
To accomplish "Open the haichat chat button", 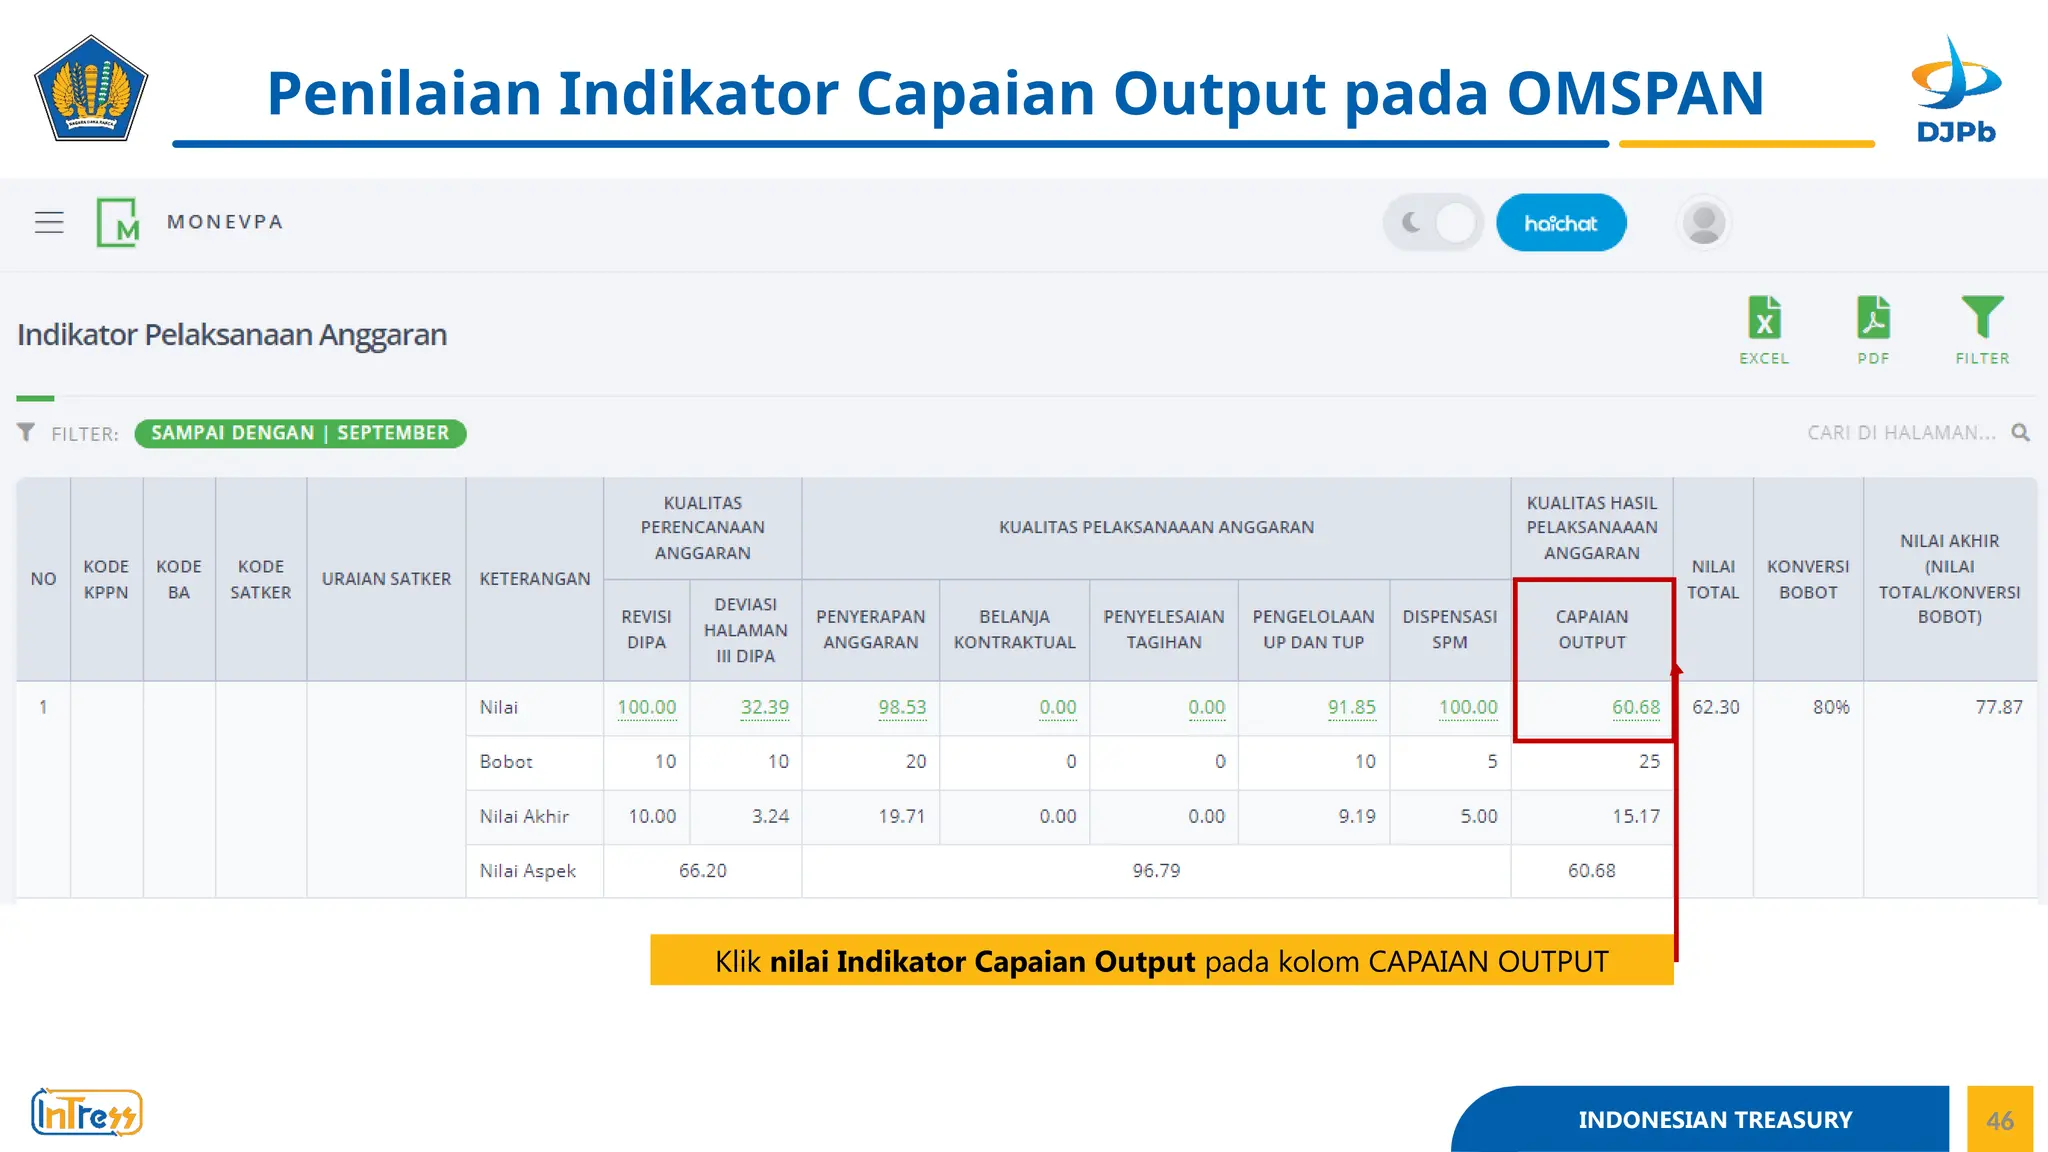I will click(x=1560, y=223).
